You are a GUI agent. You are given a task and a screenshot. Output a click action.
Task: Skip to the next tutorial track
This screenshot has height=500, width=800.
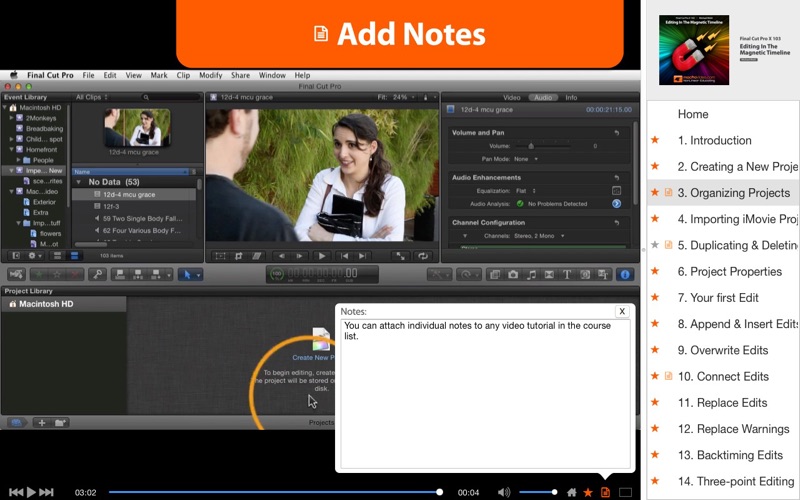pos(46,492)
